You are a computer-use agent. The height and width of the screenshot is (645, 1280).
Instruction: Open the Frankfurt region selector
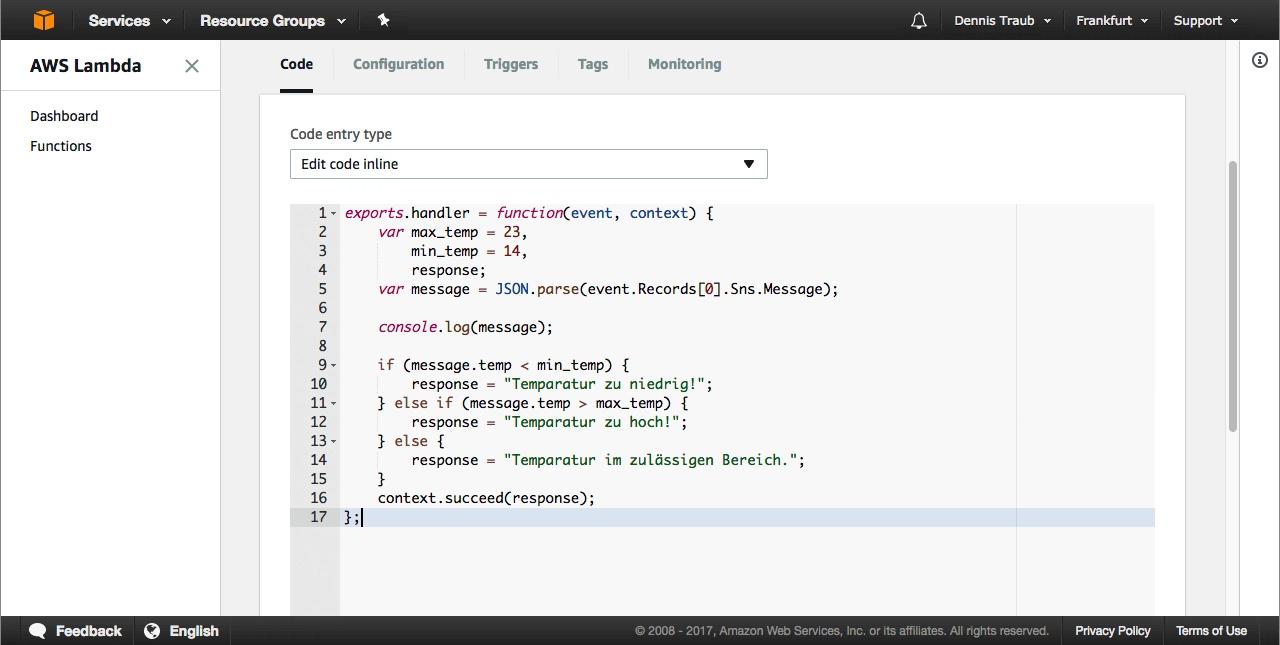coord(1111,20)
